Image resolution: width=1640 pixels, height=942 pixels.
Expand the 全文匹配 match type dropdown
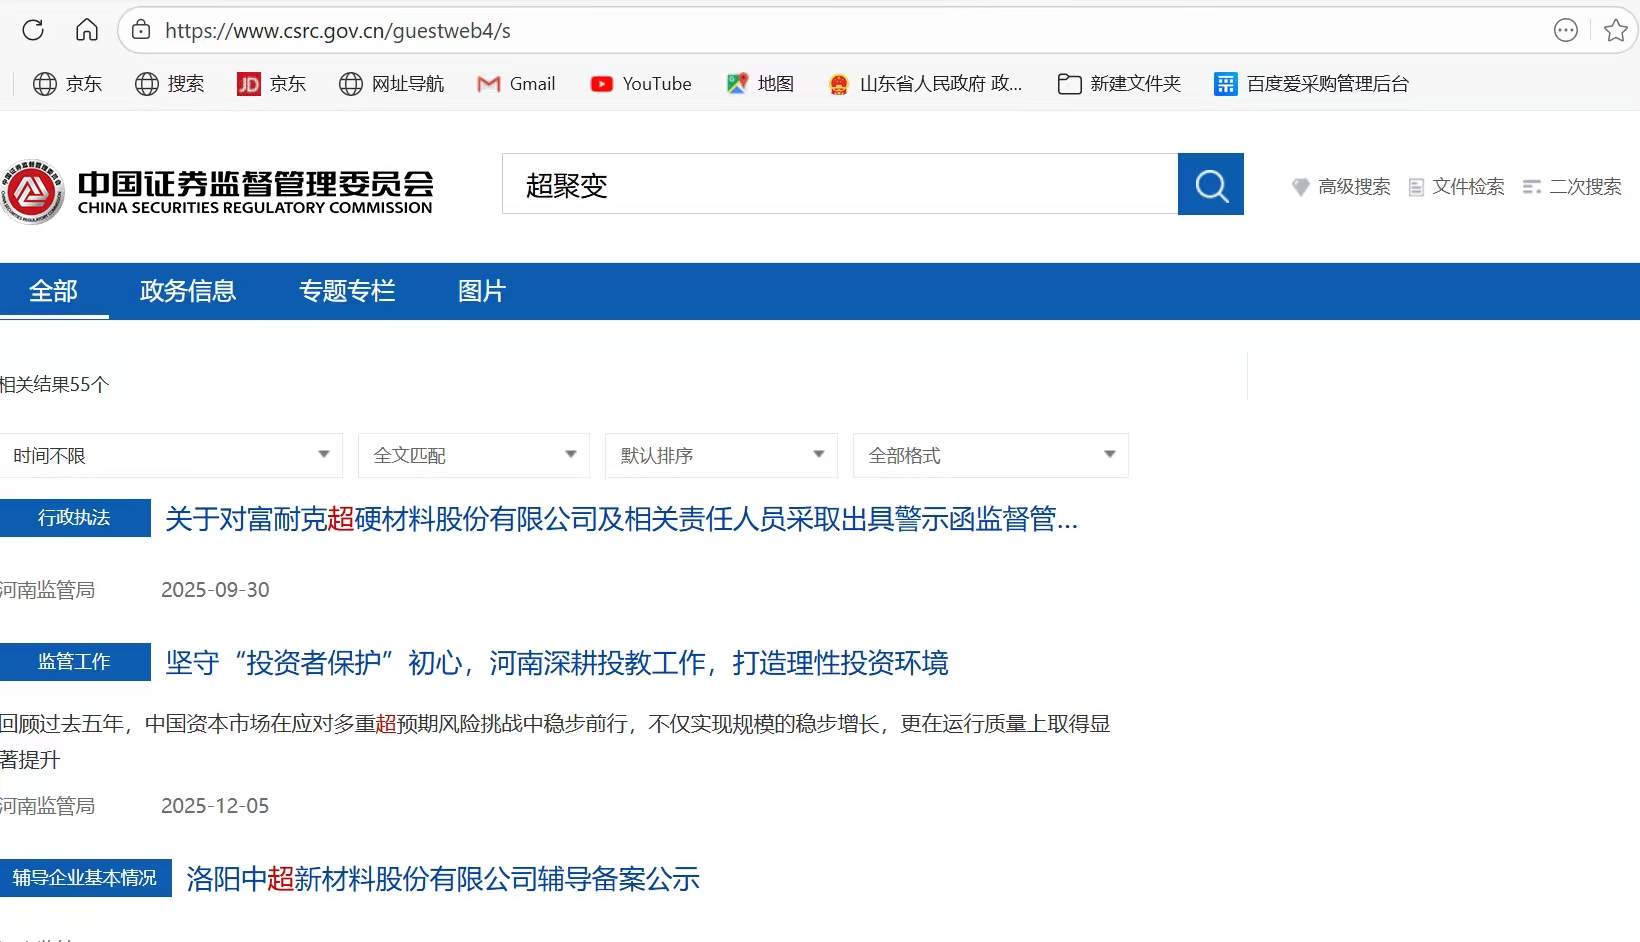[x=474, y=455]
